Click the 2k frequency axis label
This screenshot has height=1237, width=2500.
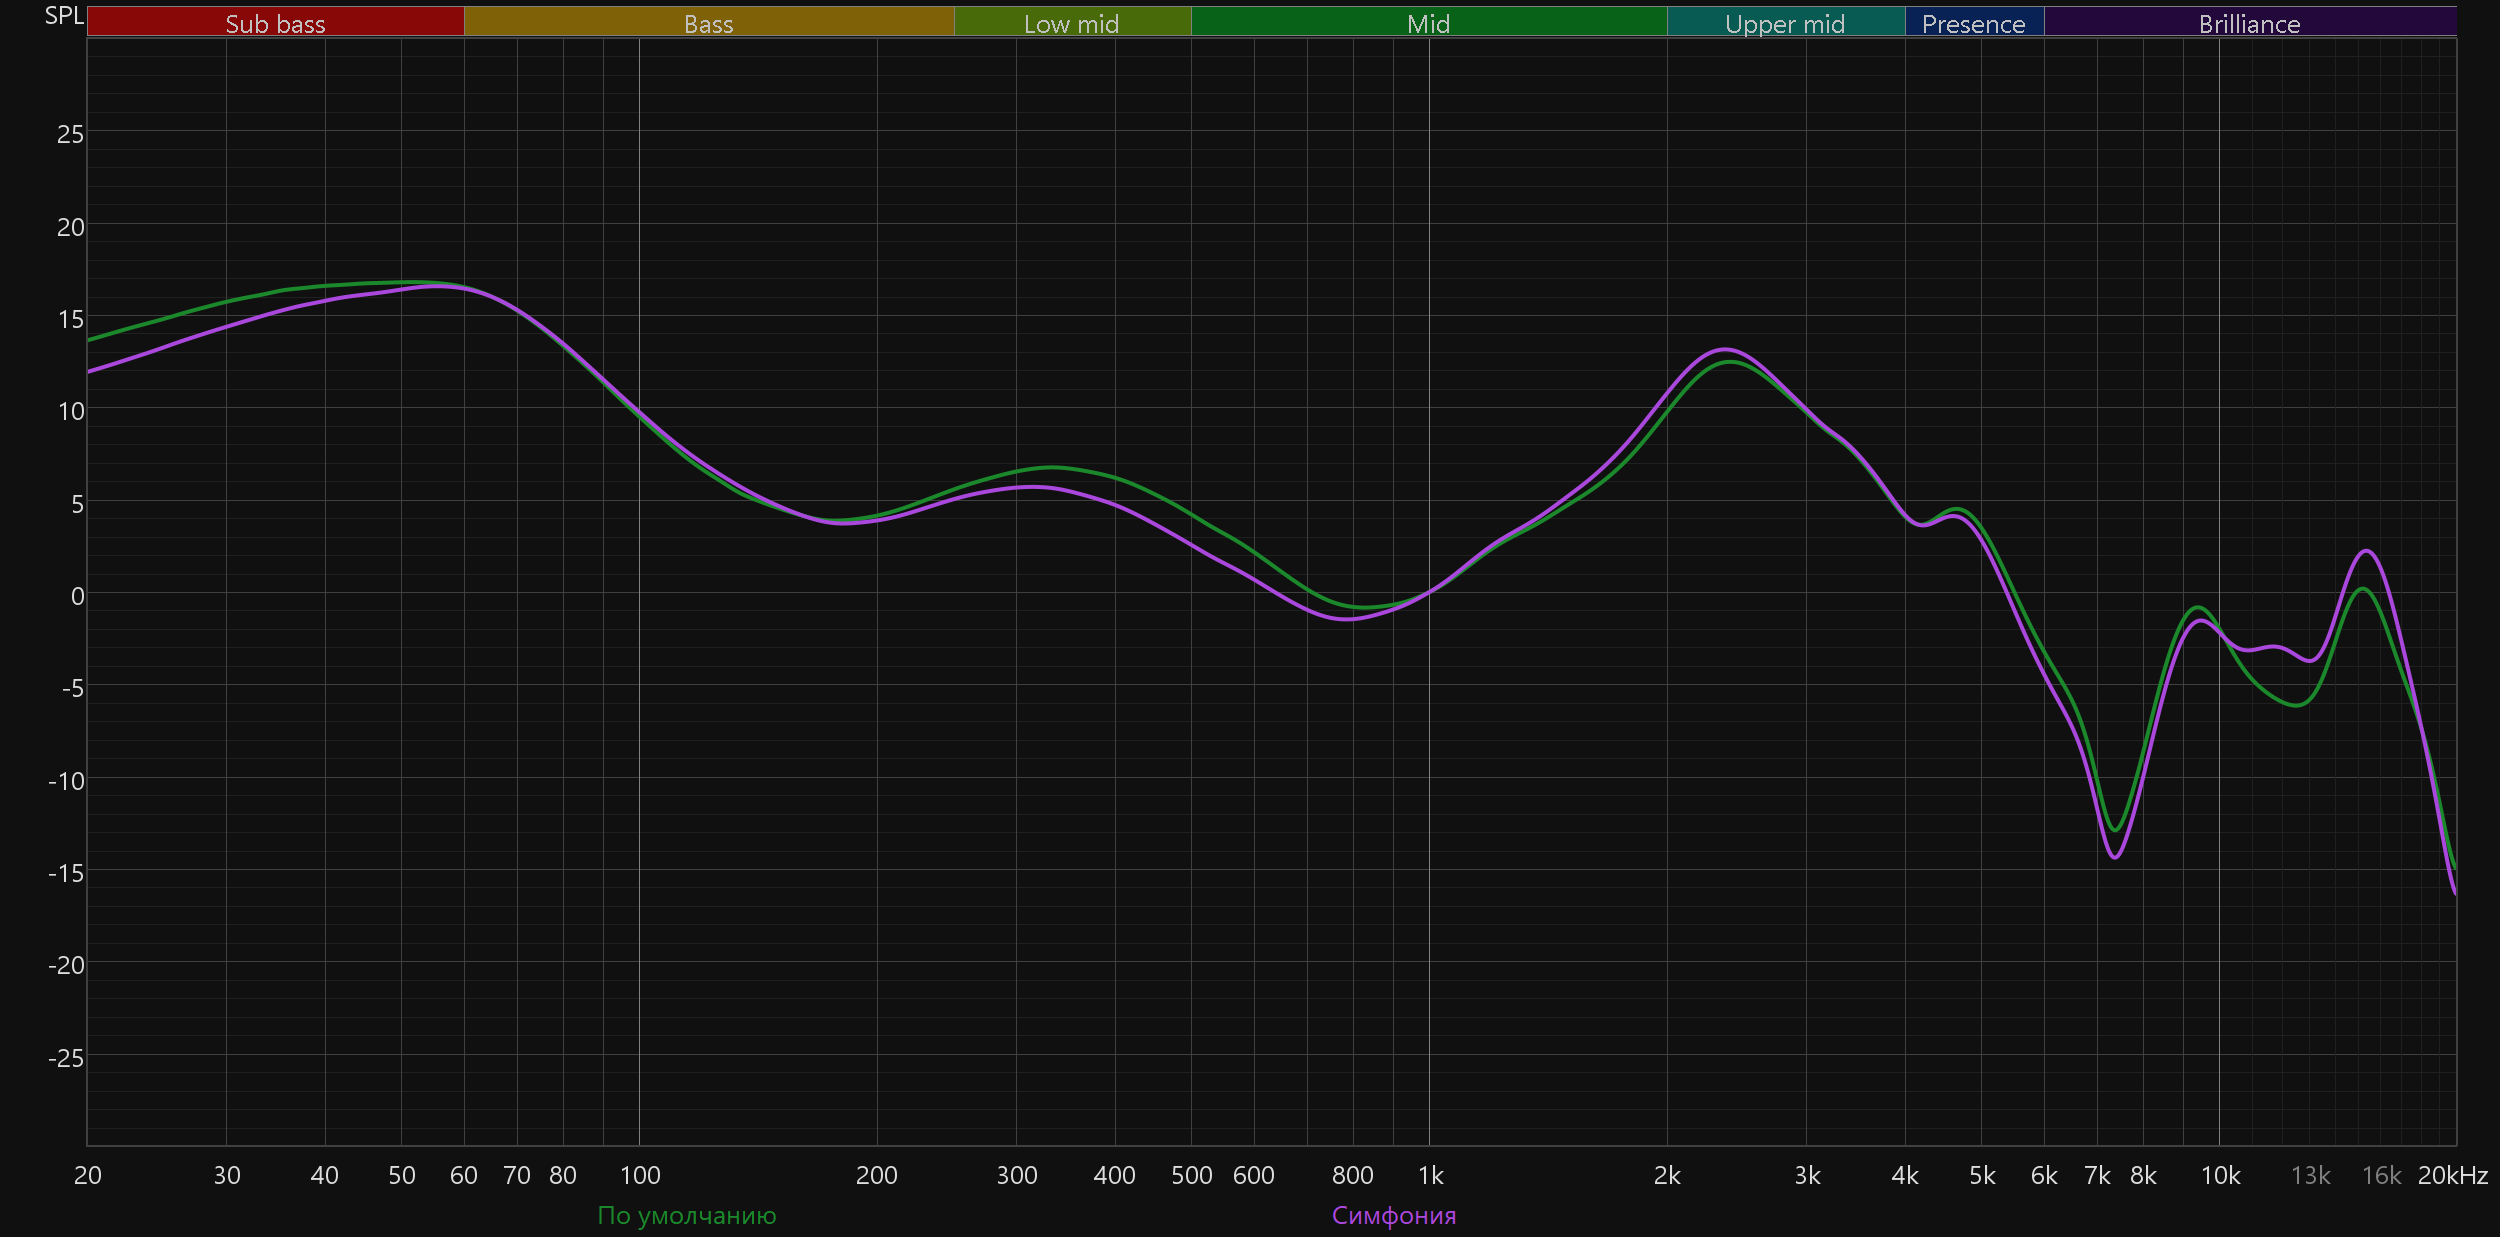1667,1175
